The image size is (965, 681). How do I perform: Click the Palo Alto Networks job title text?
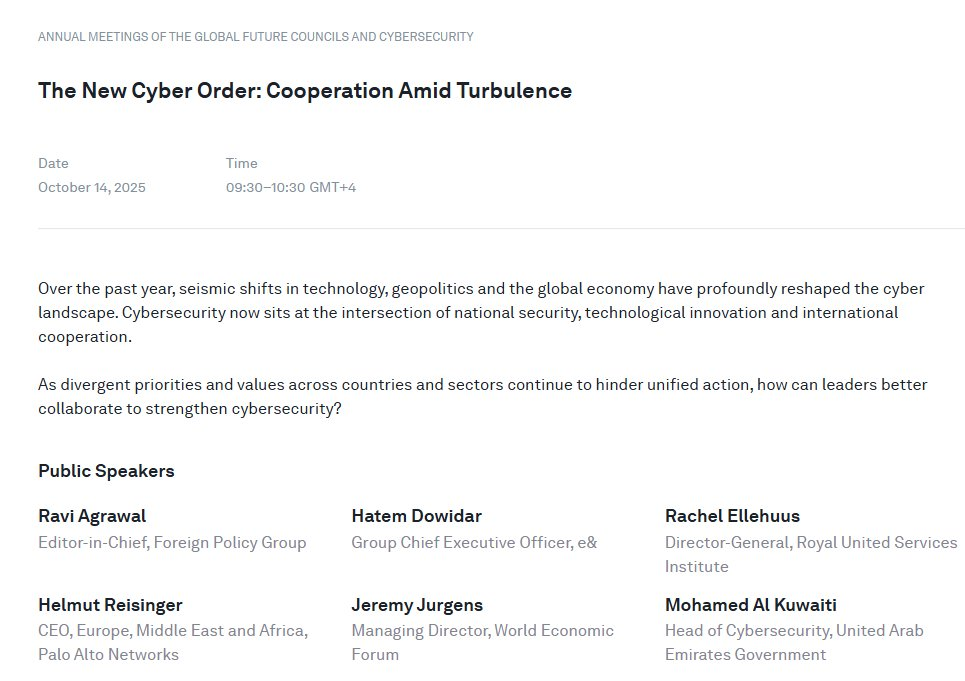click(172, 643)
